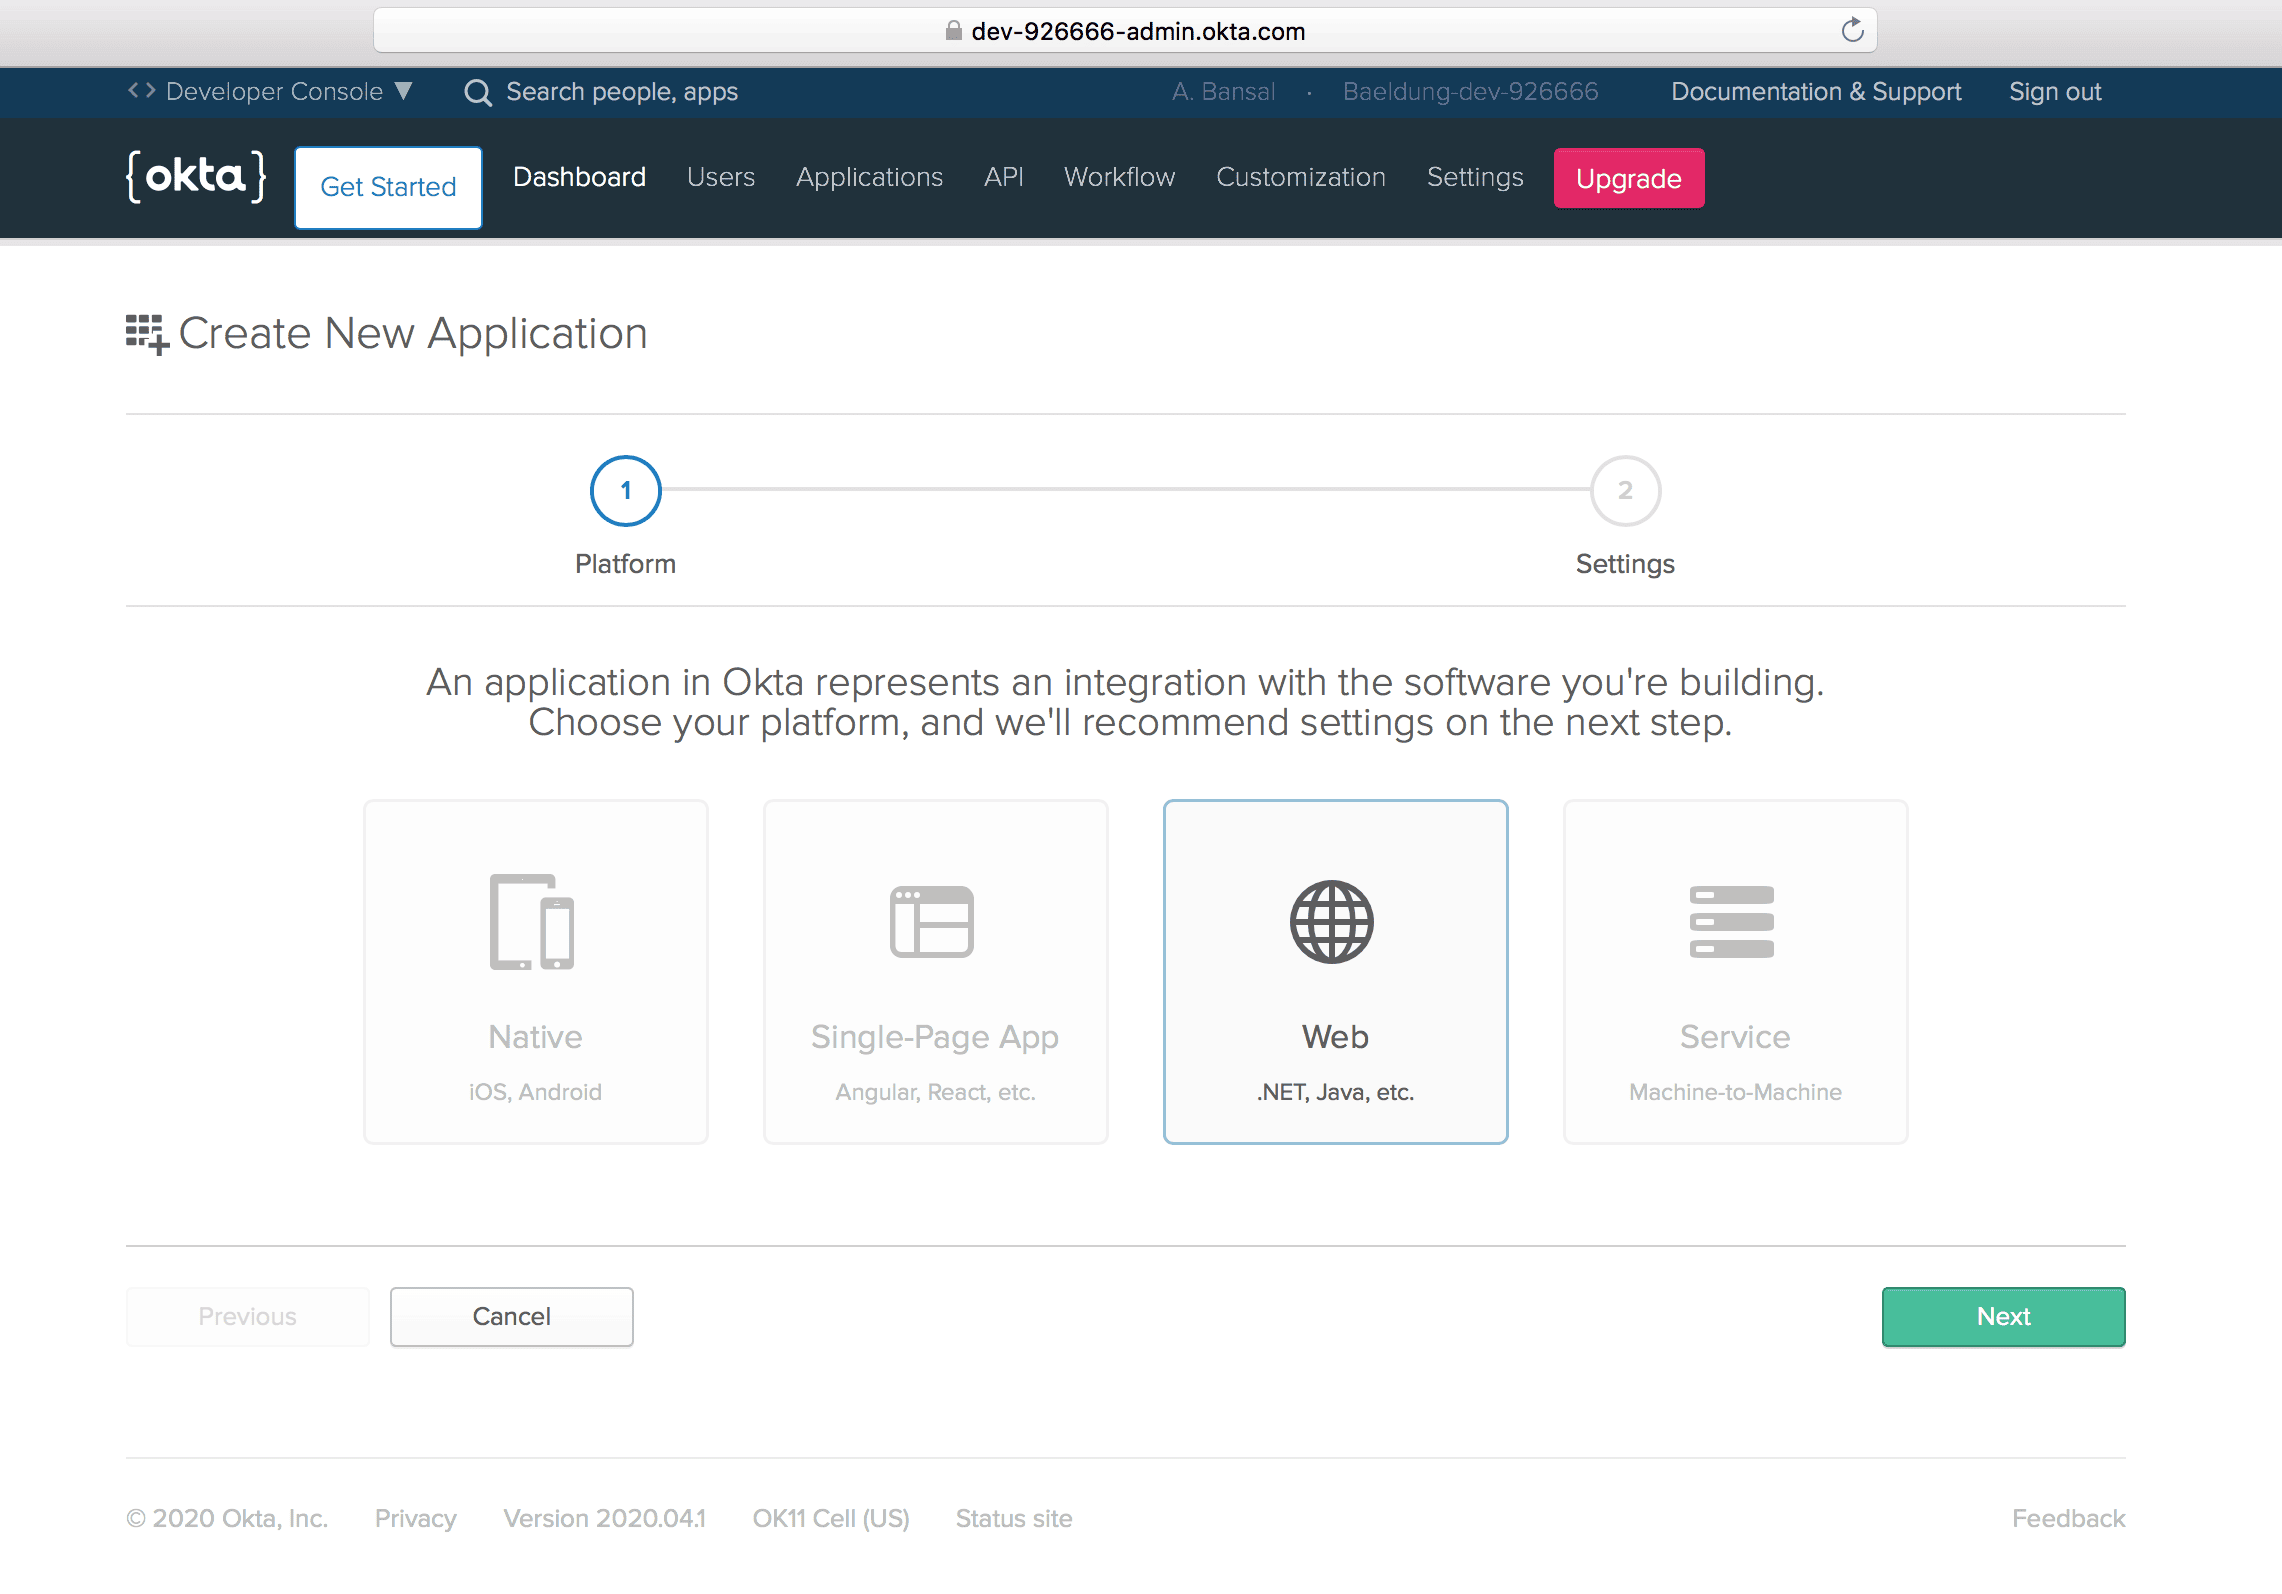
Task: Pick the Web globe icon
Action: click(1332, 921)
